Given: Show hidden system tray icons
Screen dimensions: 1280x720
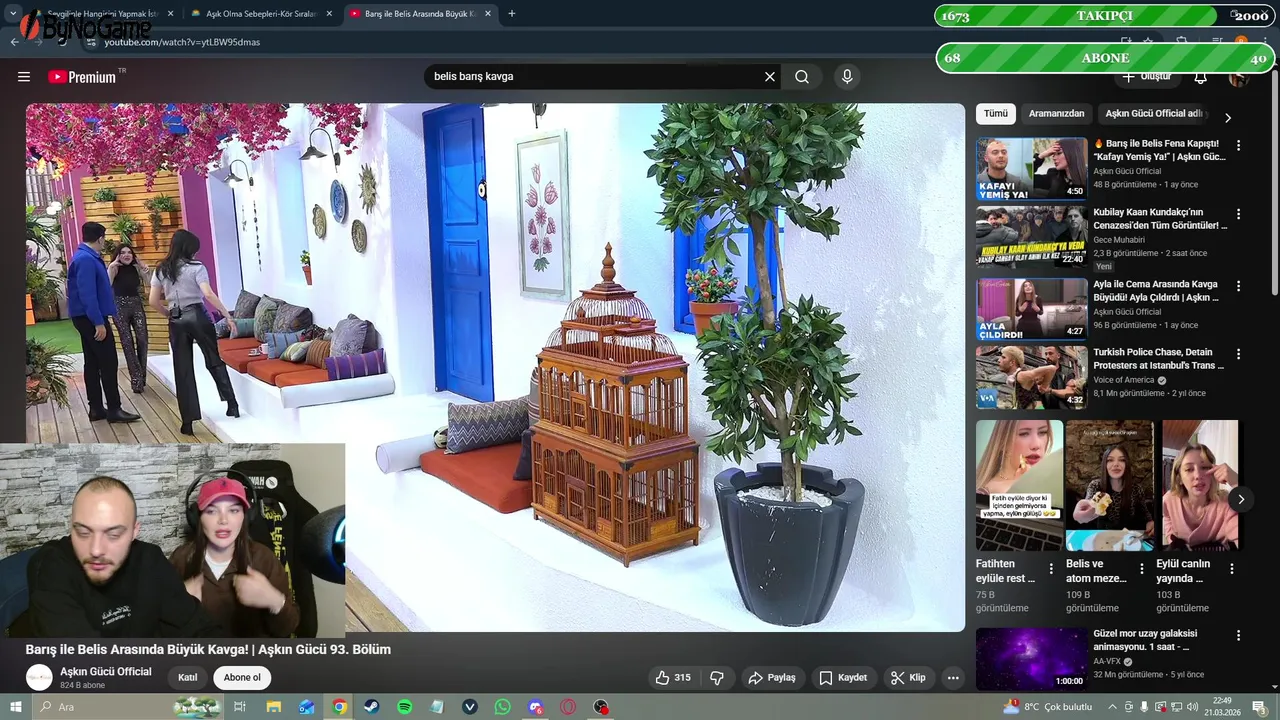Looking at the screenshot, I should (1112, 707).
